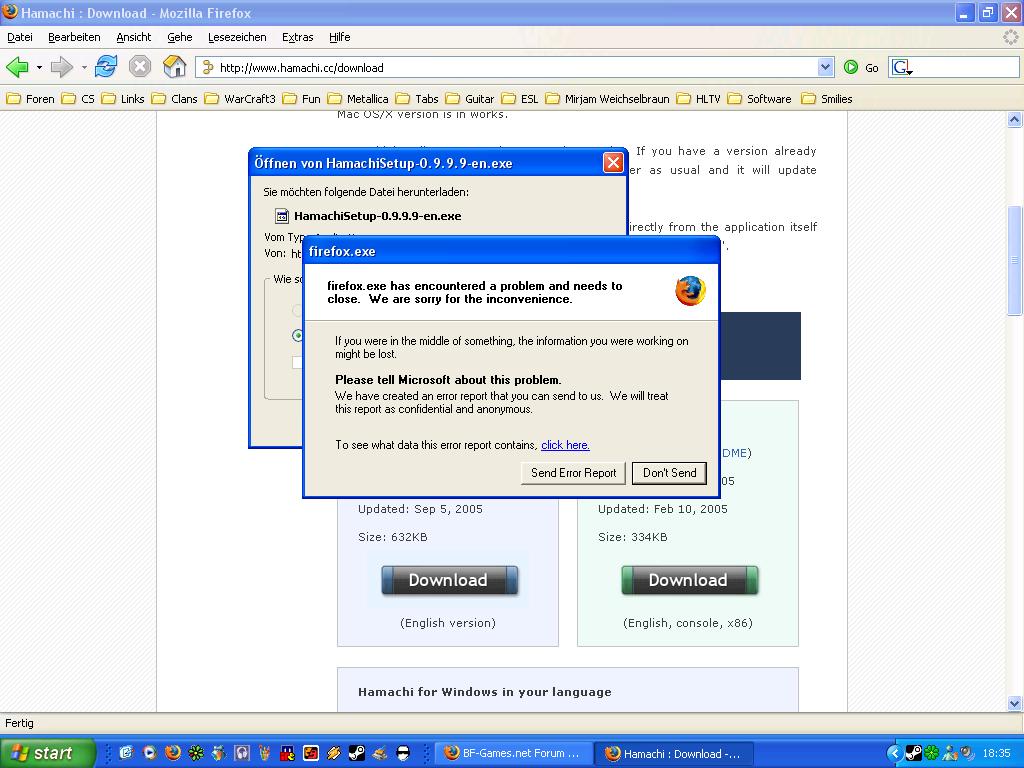Click the Windows start button
This screenshot has height=768, width=1024.
coord(46,753)
